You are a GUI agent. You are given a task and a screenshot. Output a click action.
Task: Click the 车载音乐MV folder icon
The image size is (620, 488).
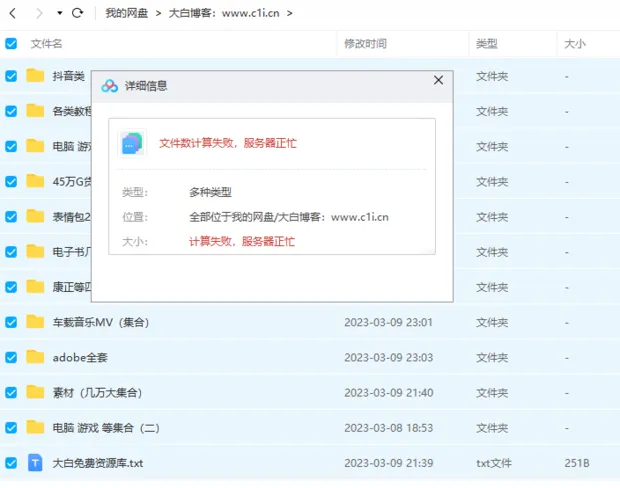pyautogui.click(x=35, y=322)
